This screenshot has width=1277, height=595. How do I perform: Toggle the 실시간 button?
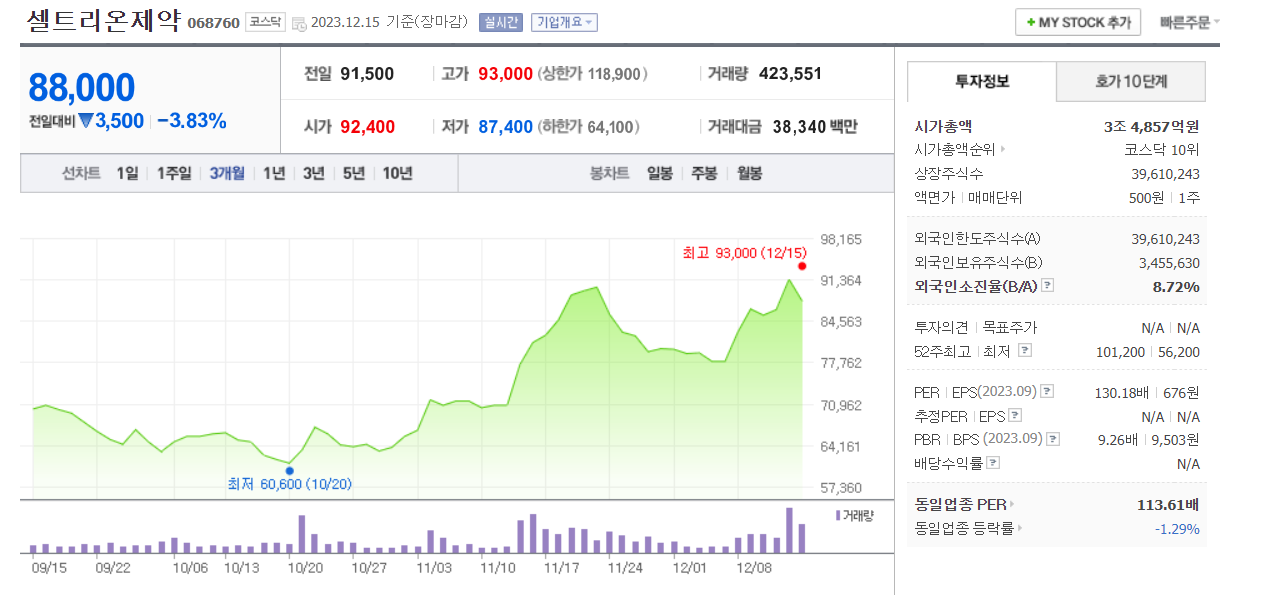point(501,22)
